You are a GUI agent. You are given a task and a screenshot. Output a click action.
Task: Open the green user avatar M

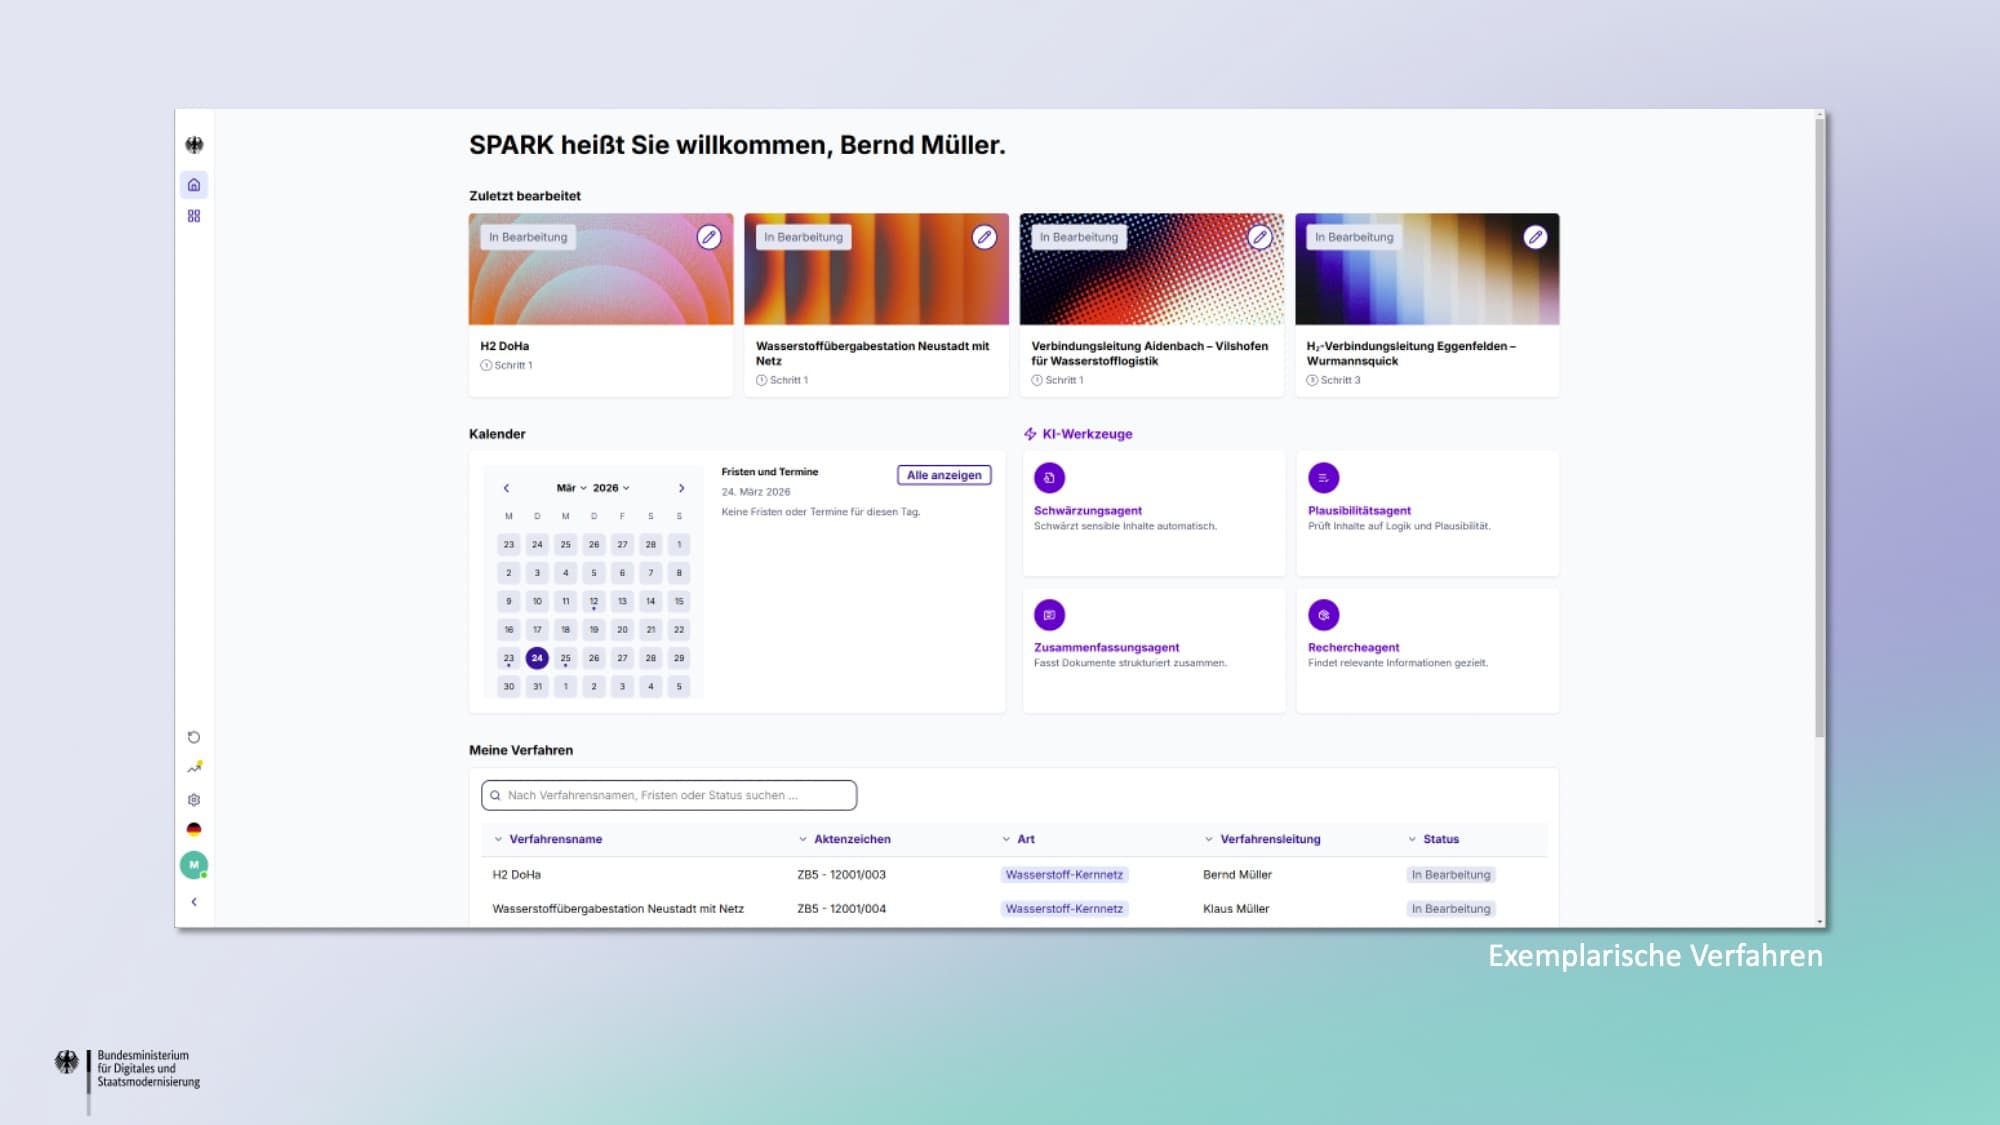click(194, 865)
